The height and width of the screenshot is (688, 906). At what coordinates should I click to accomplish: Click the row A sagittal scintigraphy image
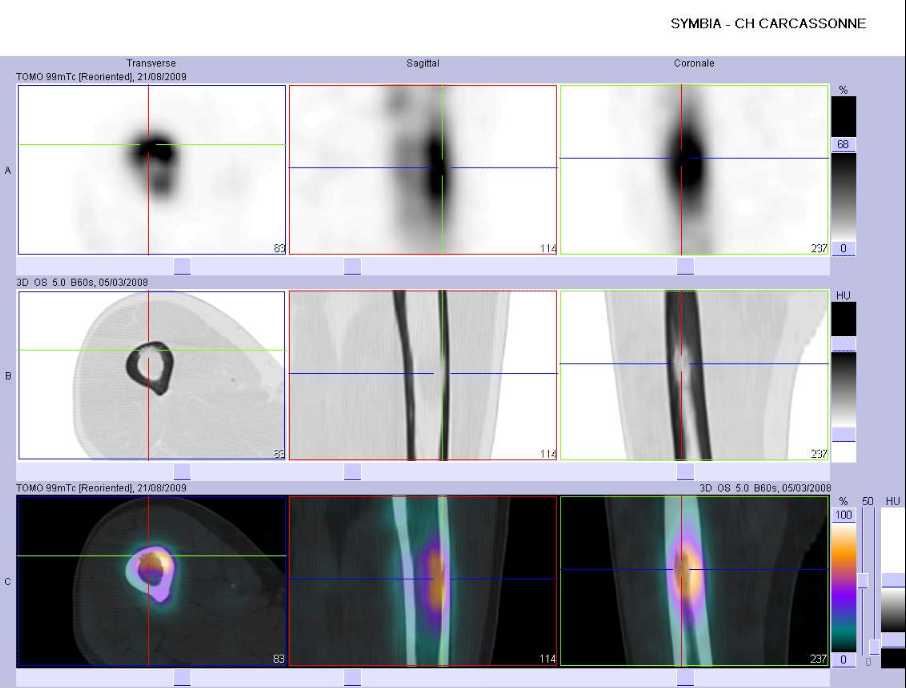423,170
